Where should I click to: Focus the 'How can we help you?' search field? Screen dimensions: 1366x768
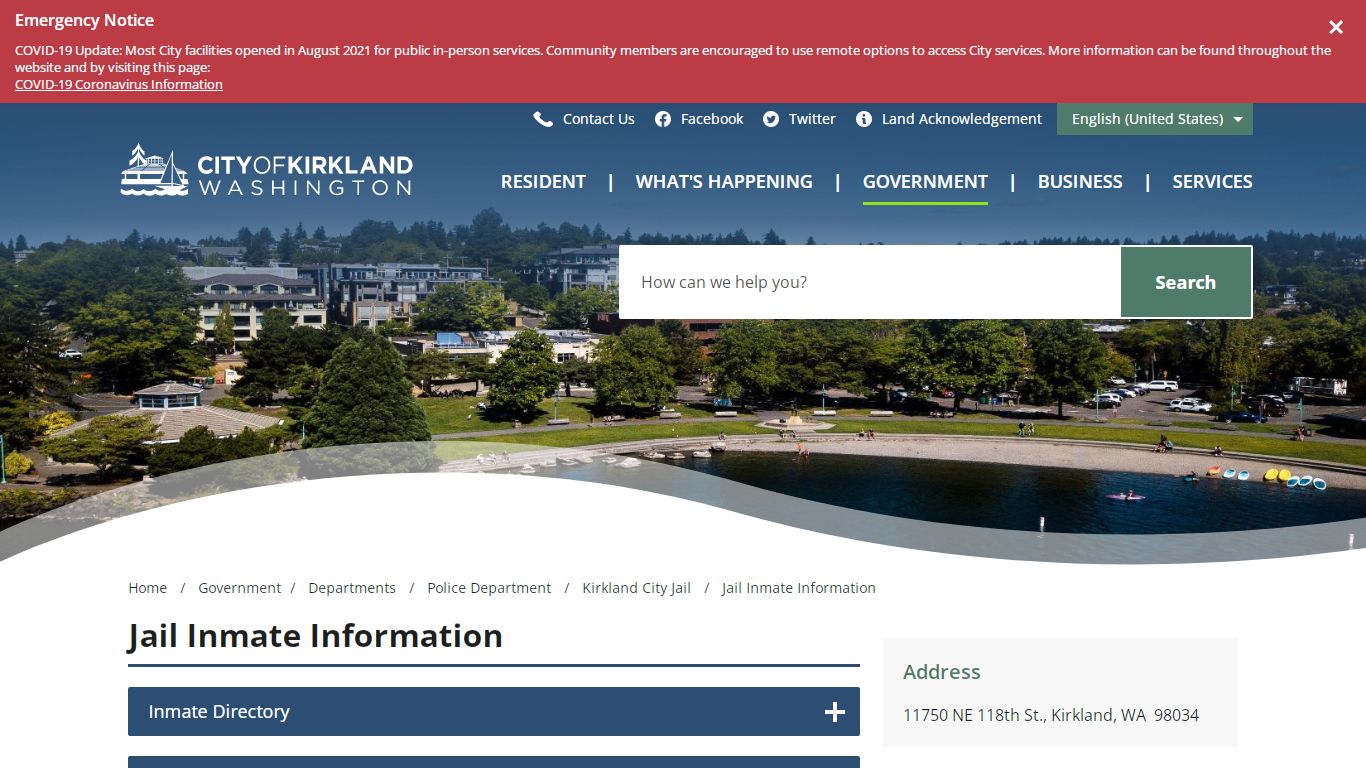pyautogui.click(x=870, y=282)
